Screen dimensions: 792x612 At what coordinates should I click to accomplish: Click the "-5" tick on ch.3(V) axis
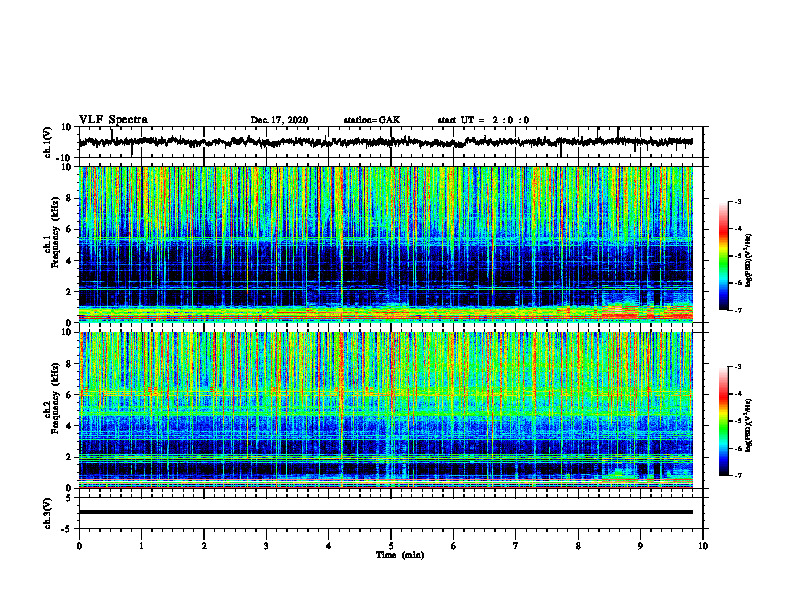(66, 529)
